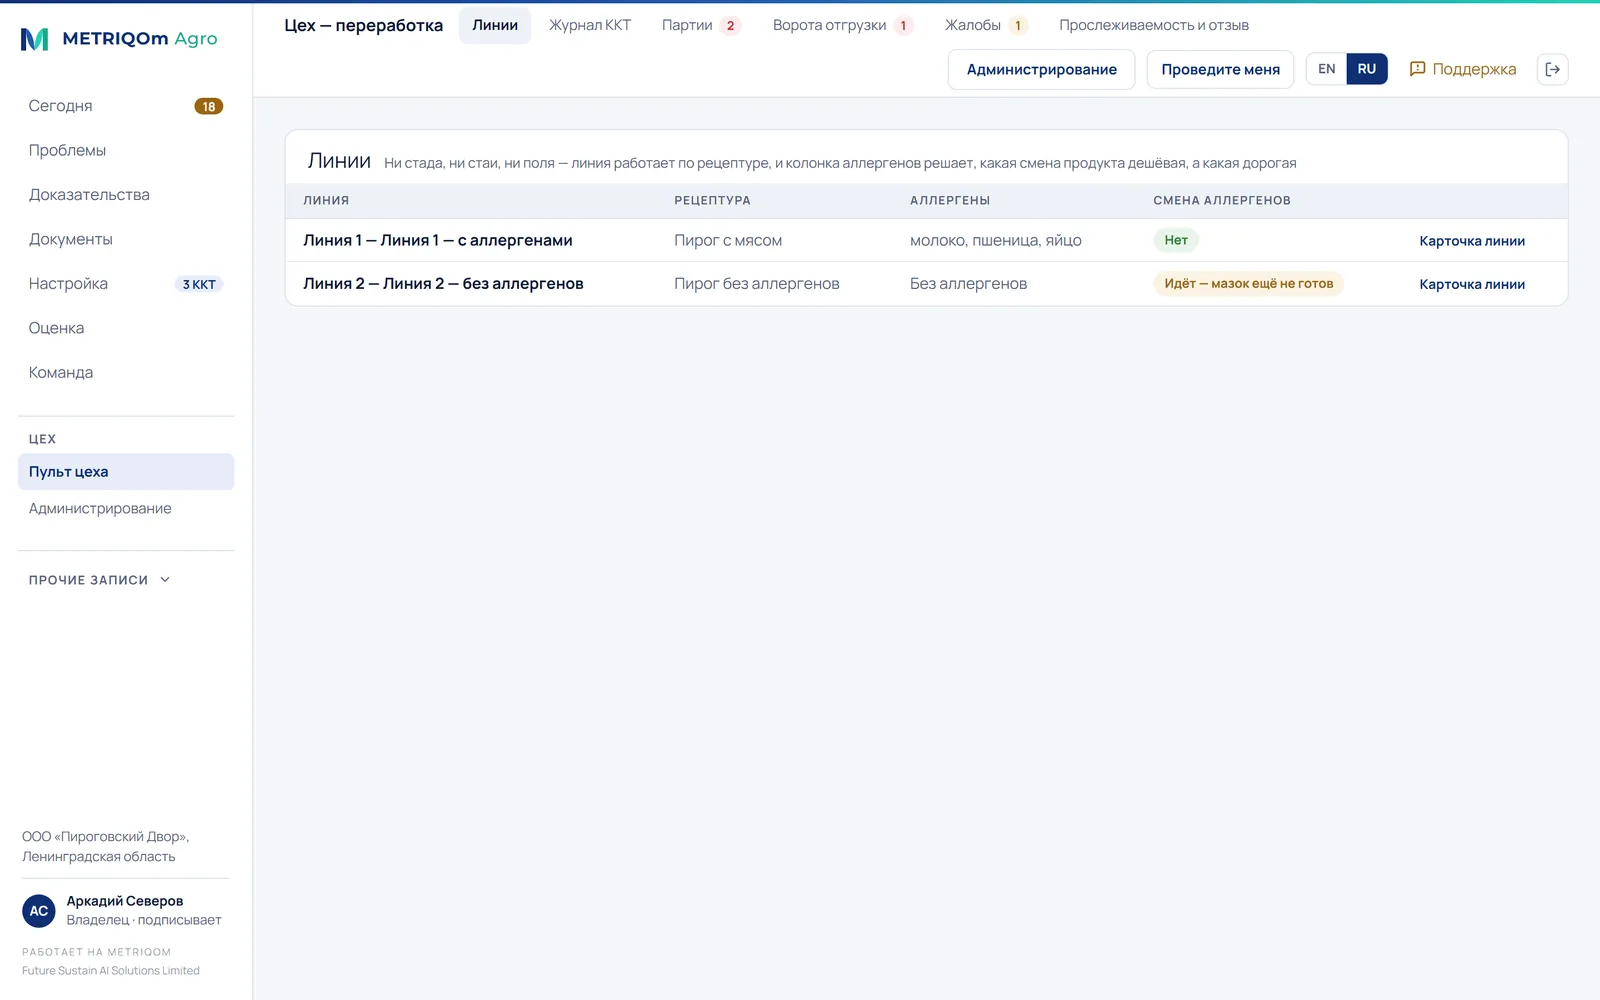Click the Смена аллергенов column header

pyautogui.click(x=1222, y=201)
